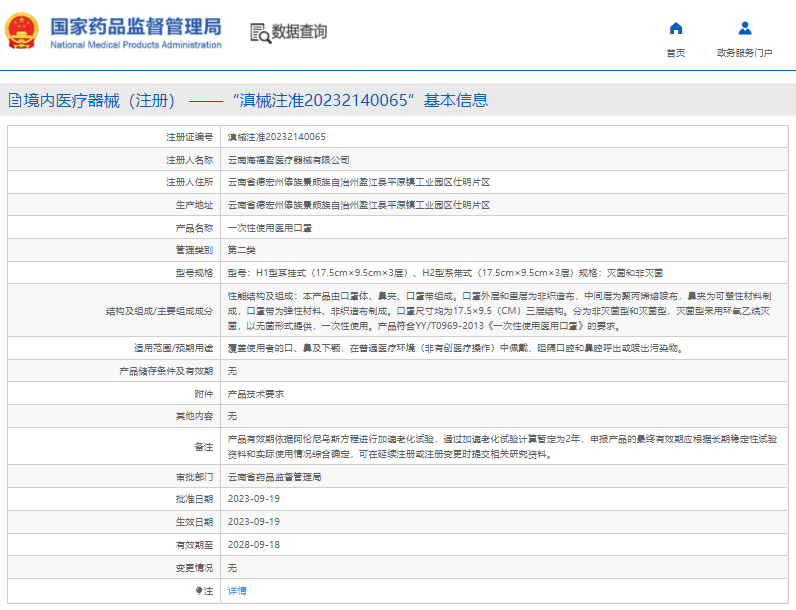Click the 备注 row label
Image resolution: width=796 pixels, height=610 pixels.
[204, 447]
